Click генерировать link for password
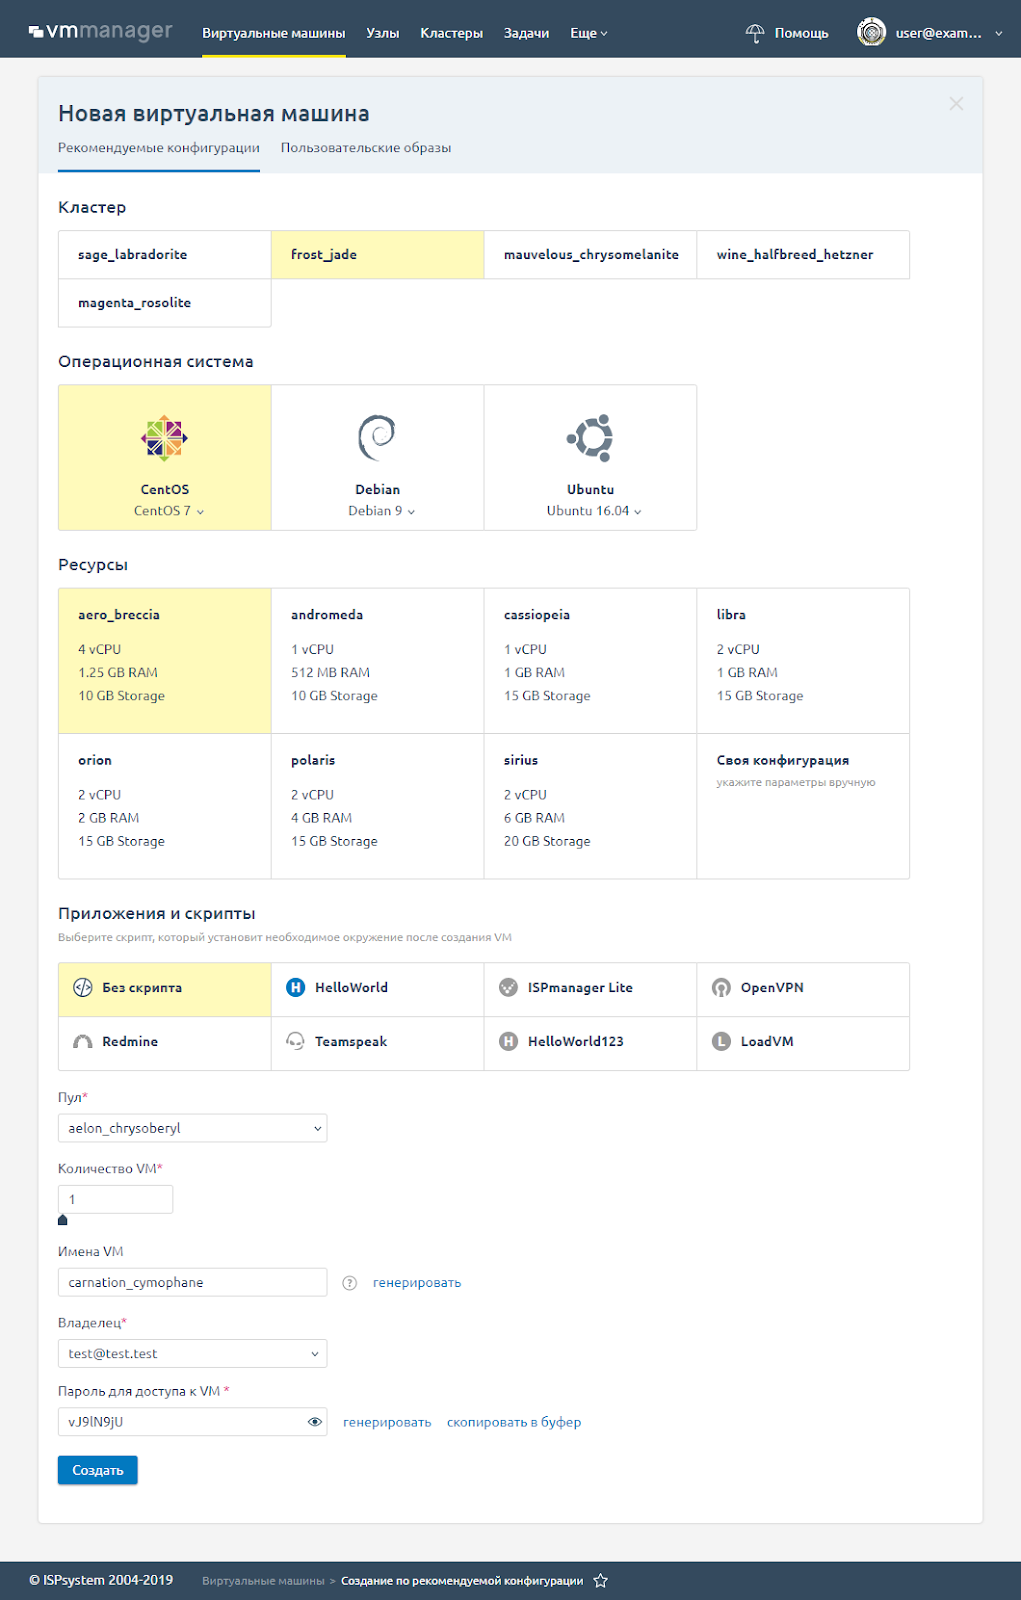This screenshot has height=1600, width=1021. (387, 1422)
